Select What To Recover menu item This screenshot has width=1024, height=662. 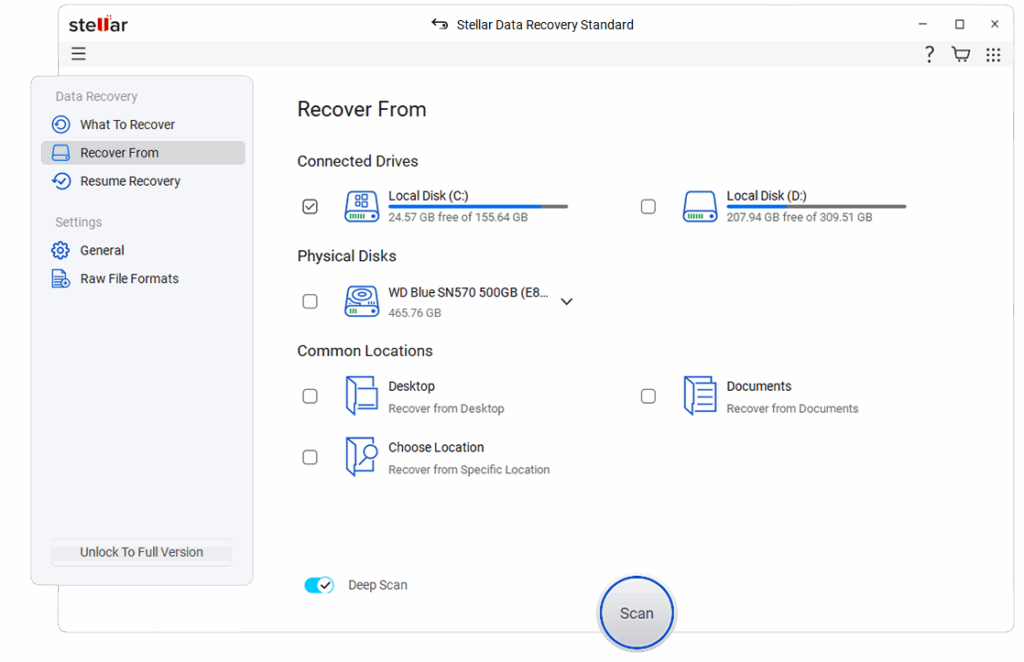[x=143, y=124]
